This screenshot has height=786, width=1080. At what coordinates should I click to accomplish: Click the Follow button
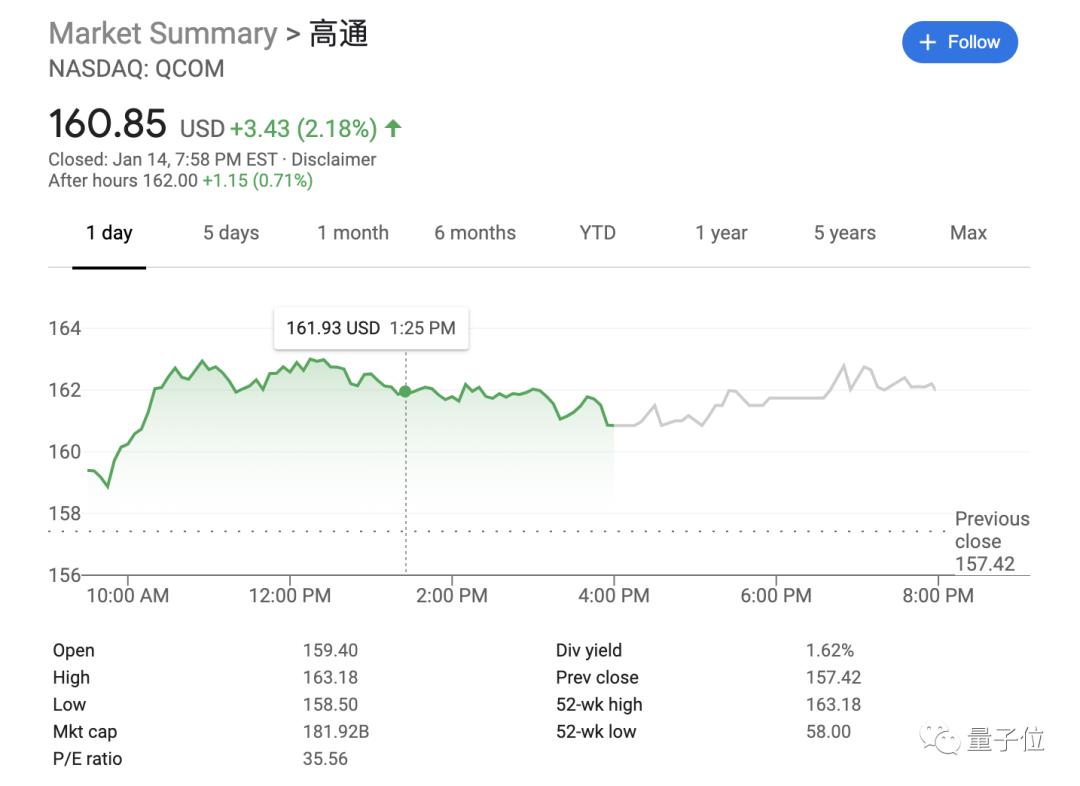[959, 42]
